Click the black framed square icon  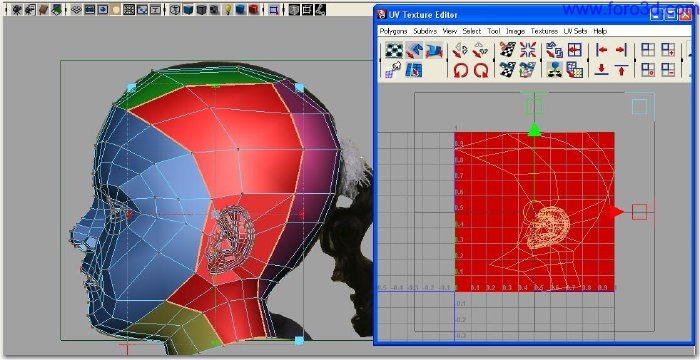pos(307,9)
